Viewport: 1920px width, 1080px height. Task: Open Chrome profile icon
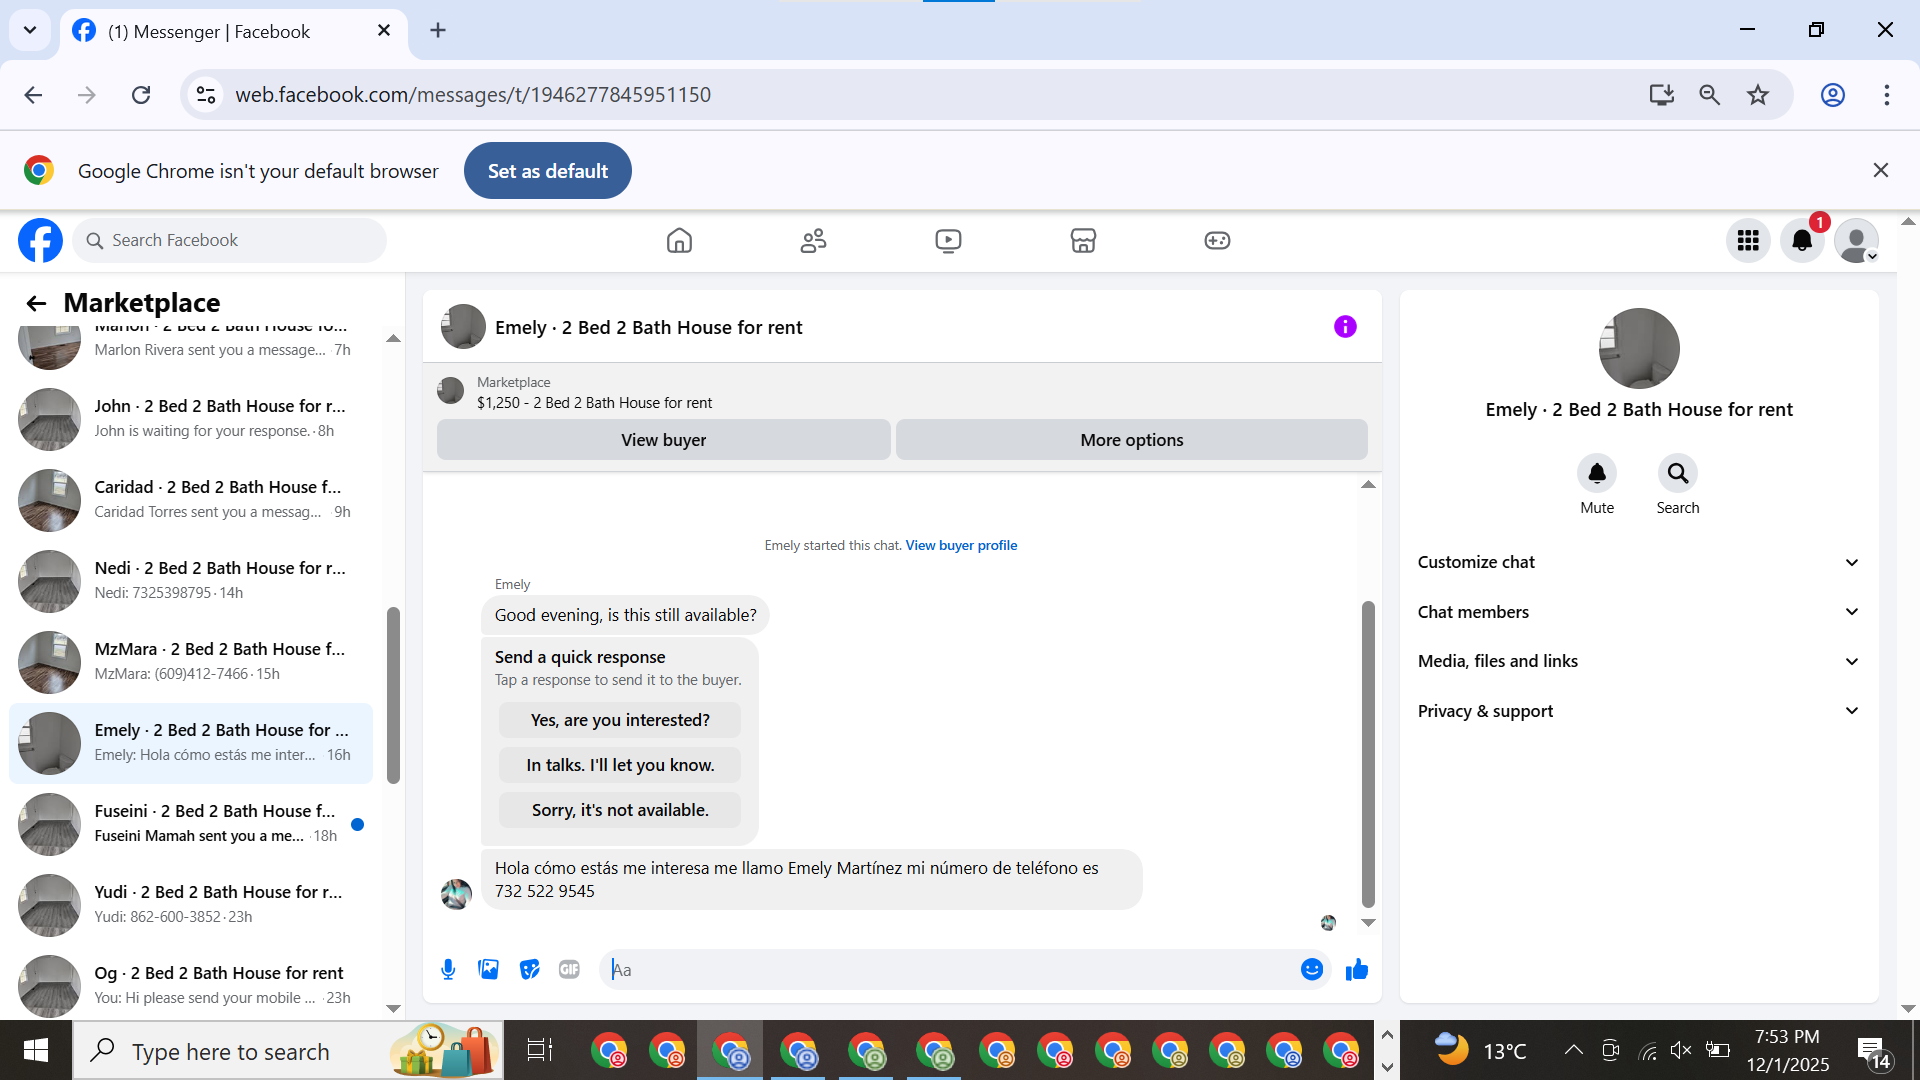(1832, 95)
